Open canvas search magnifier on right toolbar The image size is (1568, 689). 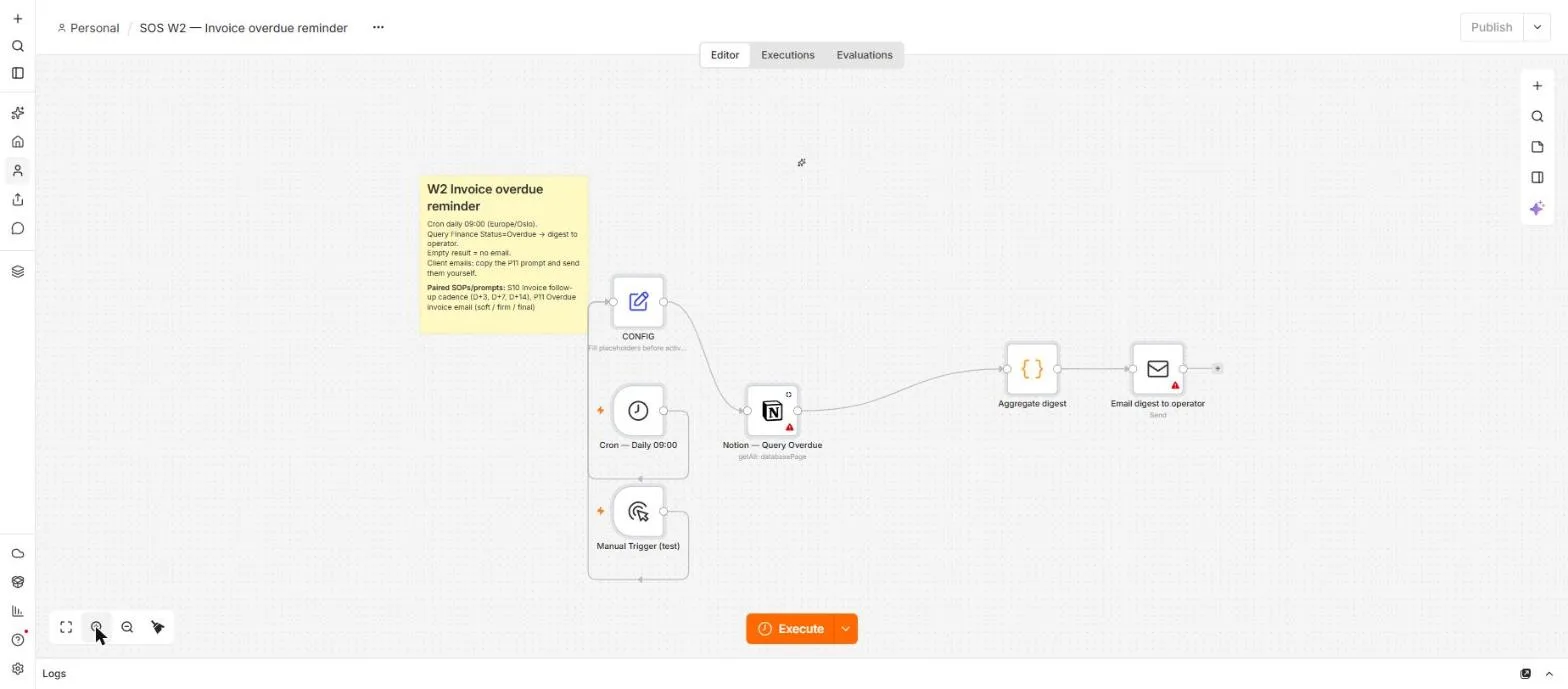click(x=1537, y=117)
